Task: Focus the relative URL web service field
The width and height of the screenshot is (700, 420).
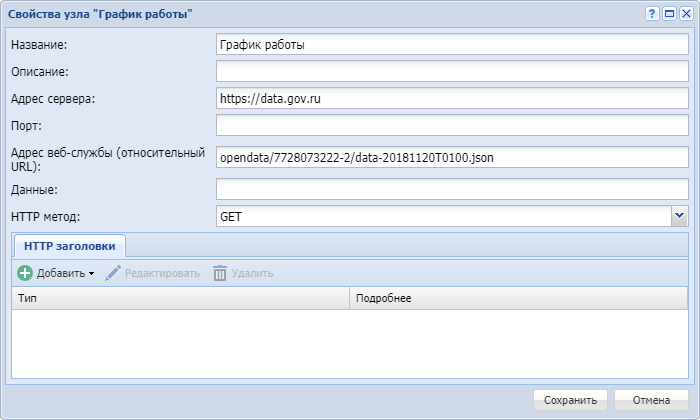Action: [451, 157]
